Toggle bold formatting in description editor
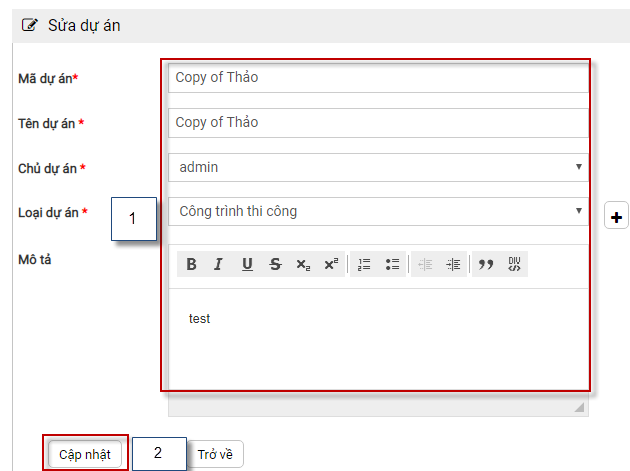The image size is (630, 471). click(x=190, y=264)
